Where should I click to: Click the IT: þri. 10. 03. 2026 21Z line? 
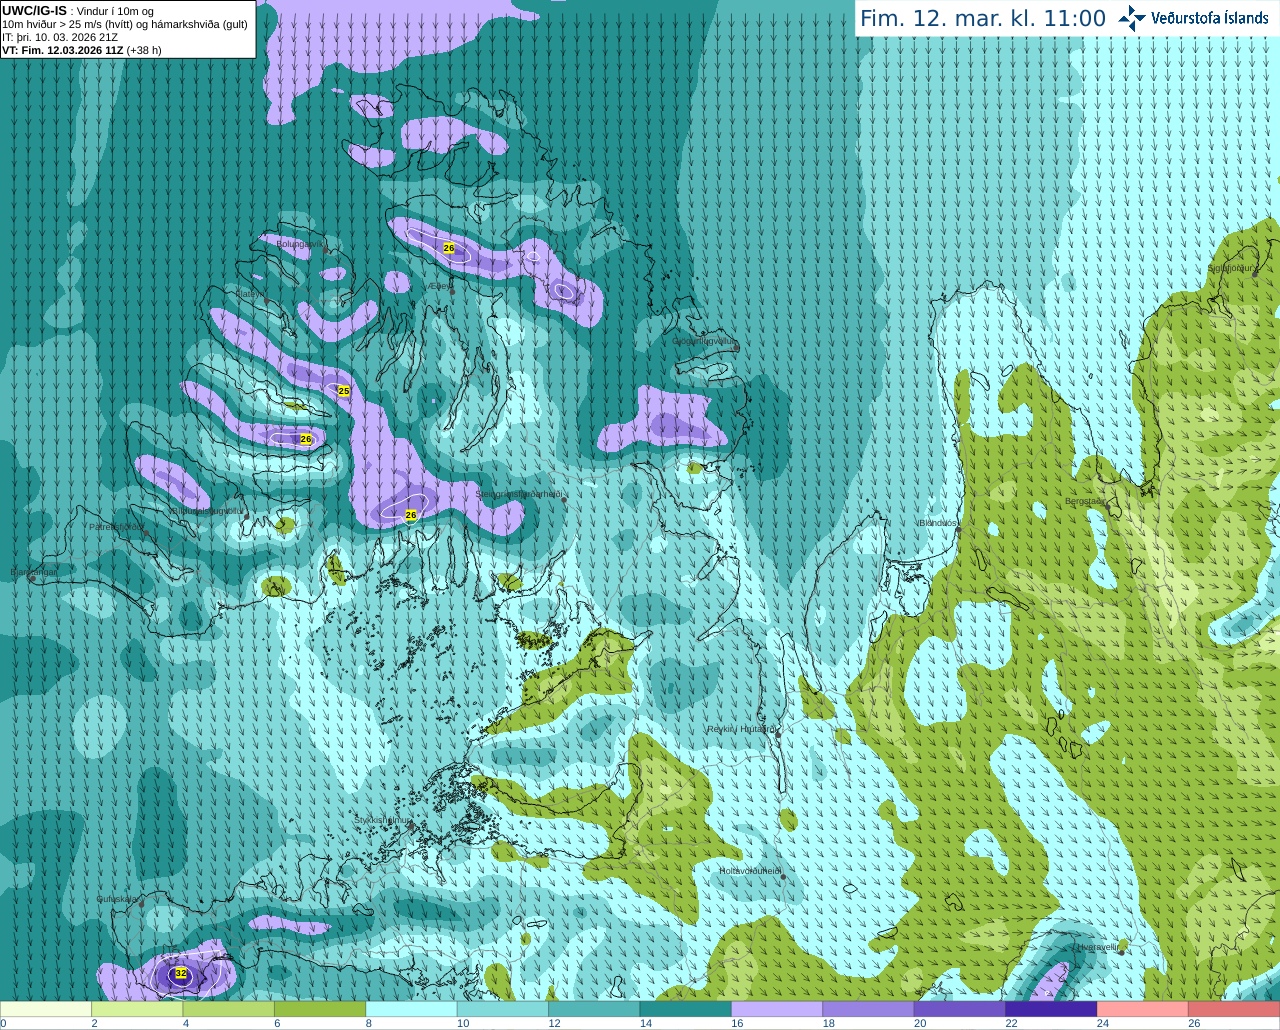60,37
